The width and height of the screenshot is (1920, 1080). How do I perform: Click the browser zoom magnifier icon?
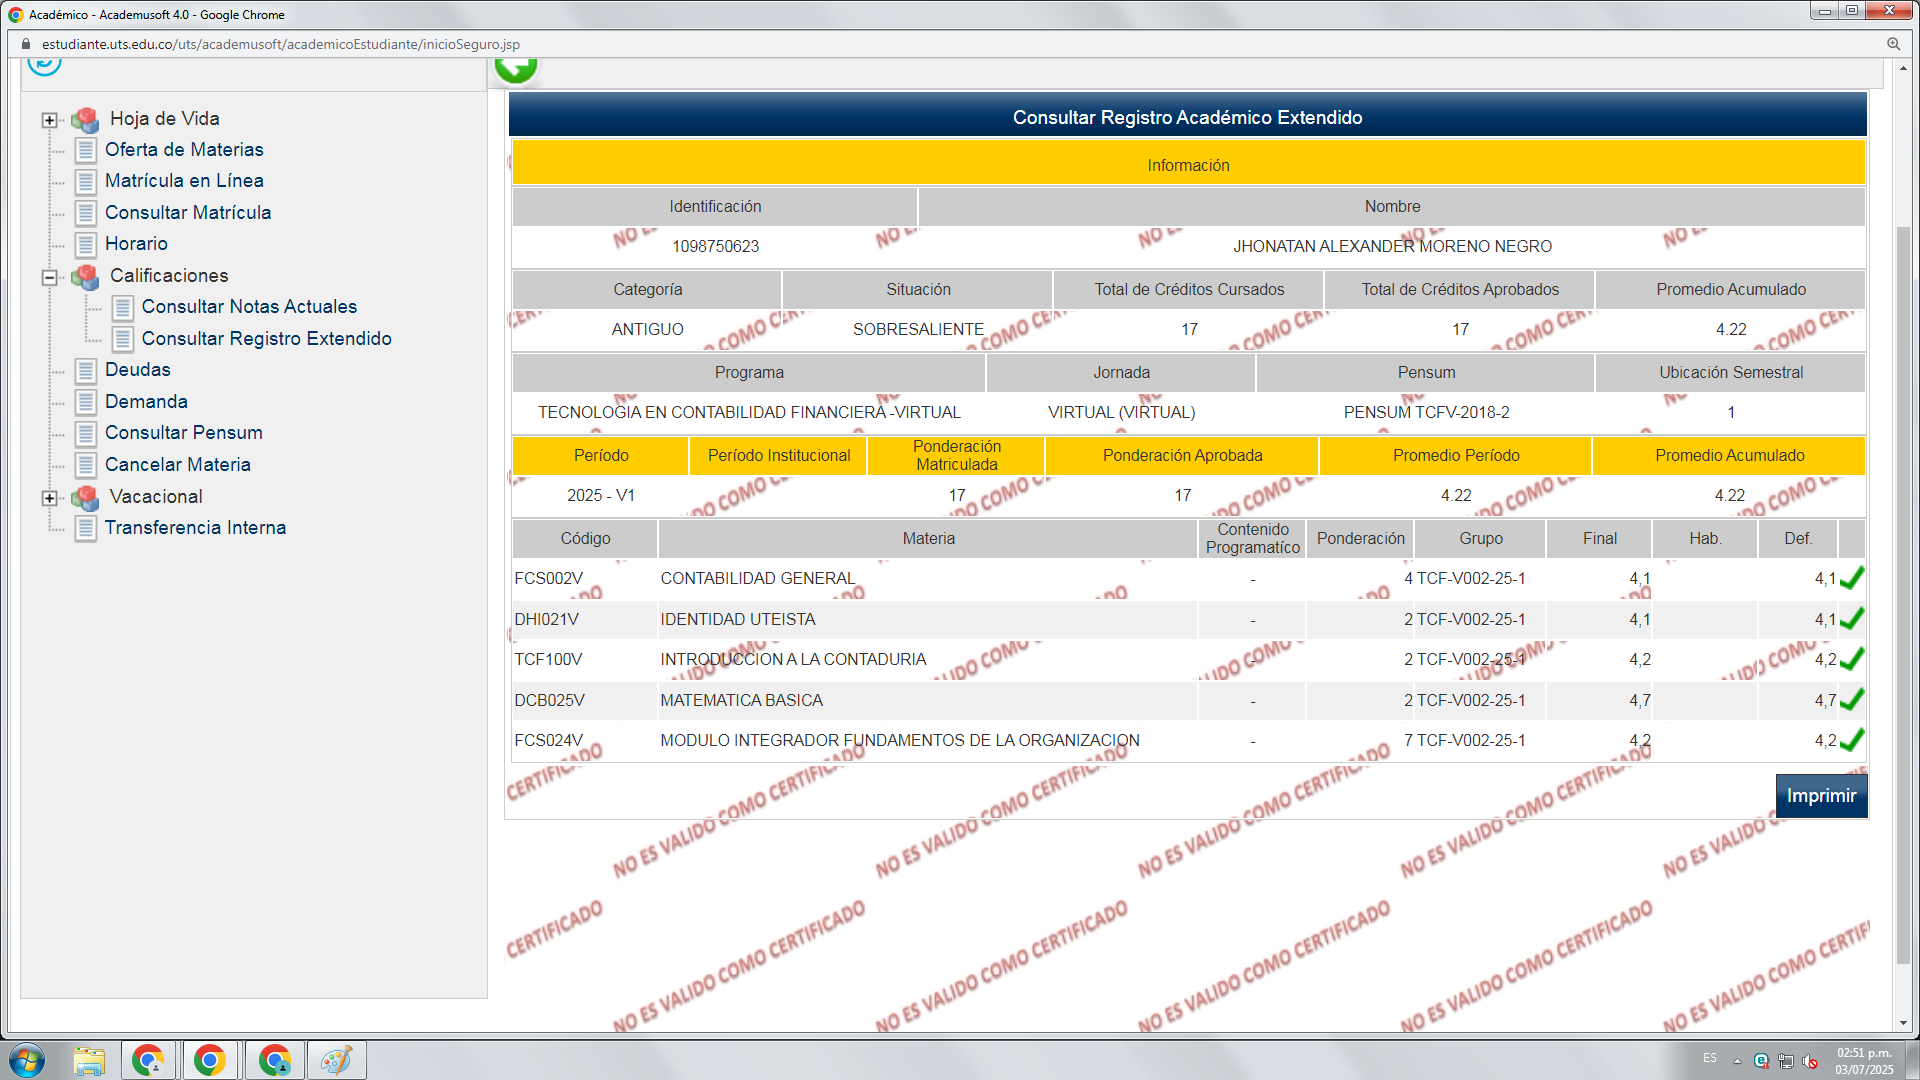pyautogui.click(x=1893, y=44)
